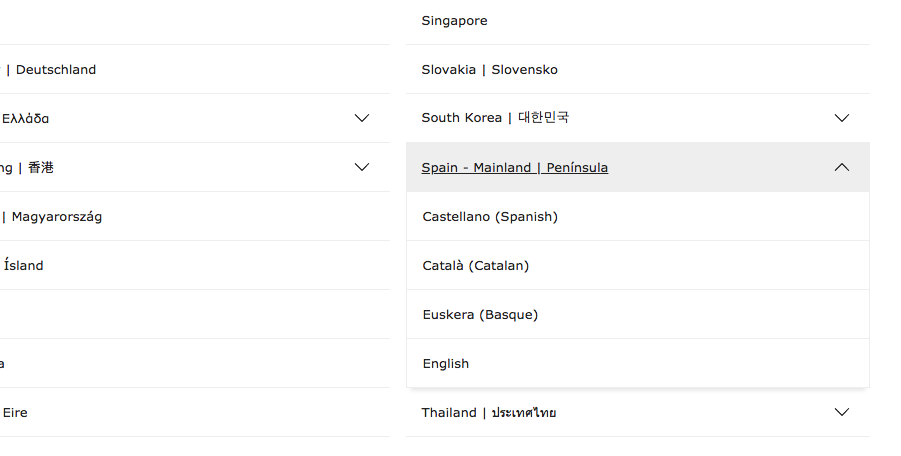Expand the Ελλάδα row chevron
This screenshot has height=456, width=901.
(x=362, y=118)
